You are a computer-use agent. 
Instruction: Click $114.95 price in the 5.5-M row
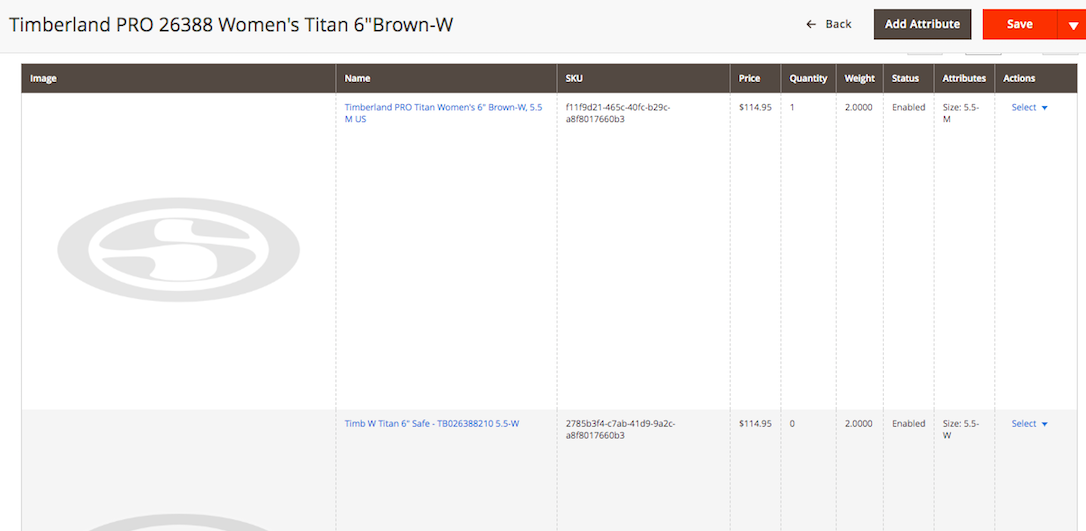coord(755,107)
